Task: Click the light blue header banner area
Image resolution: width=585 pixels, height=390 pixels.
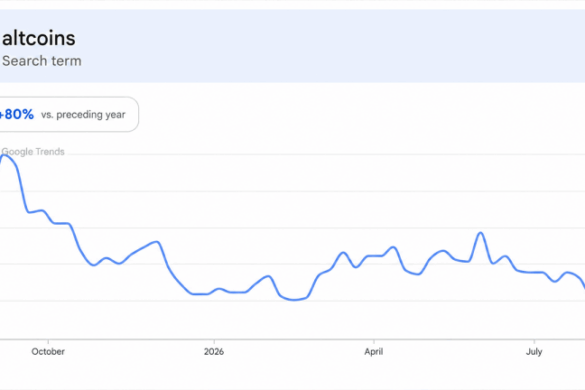Action: pyautogui.click(x=292, y=46)
